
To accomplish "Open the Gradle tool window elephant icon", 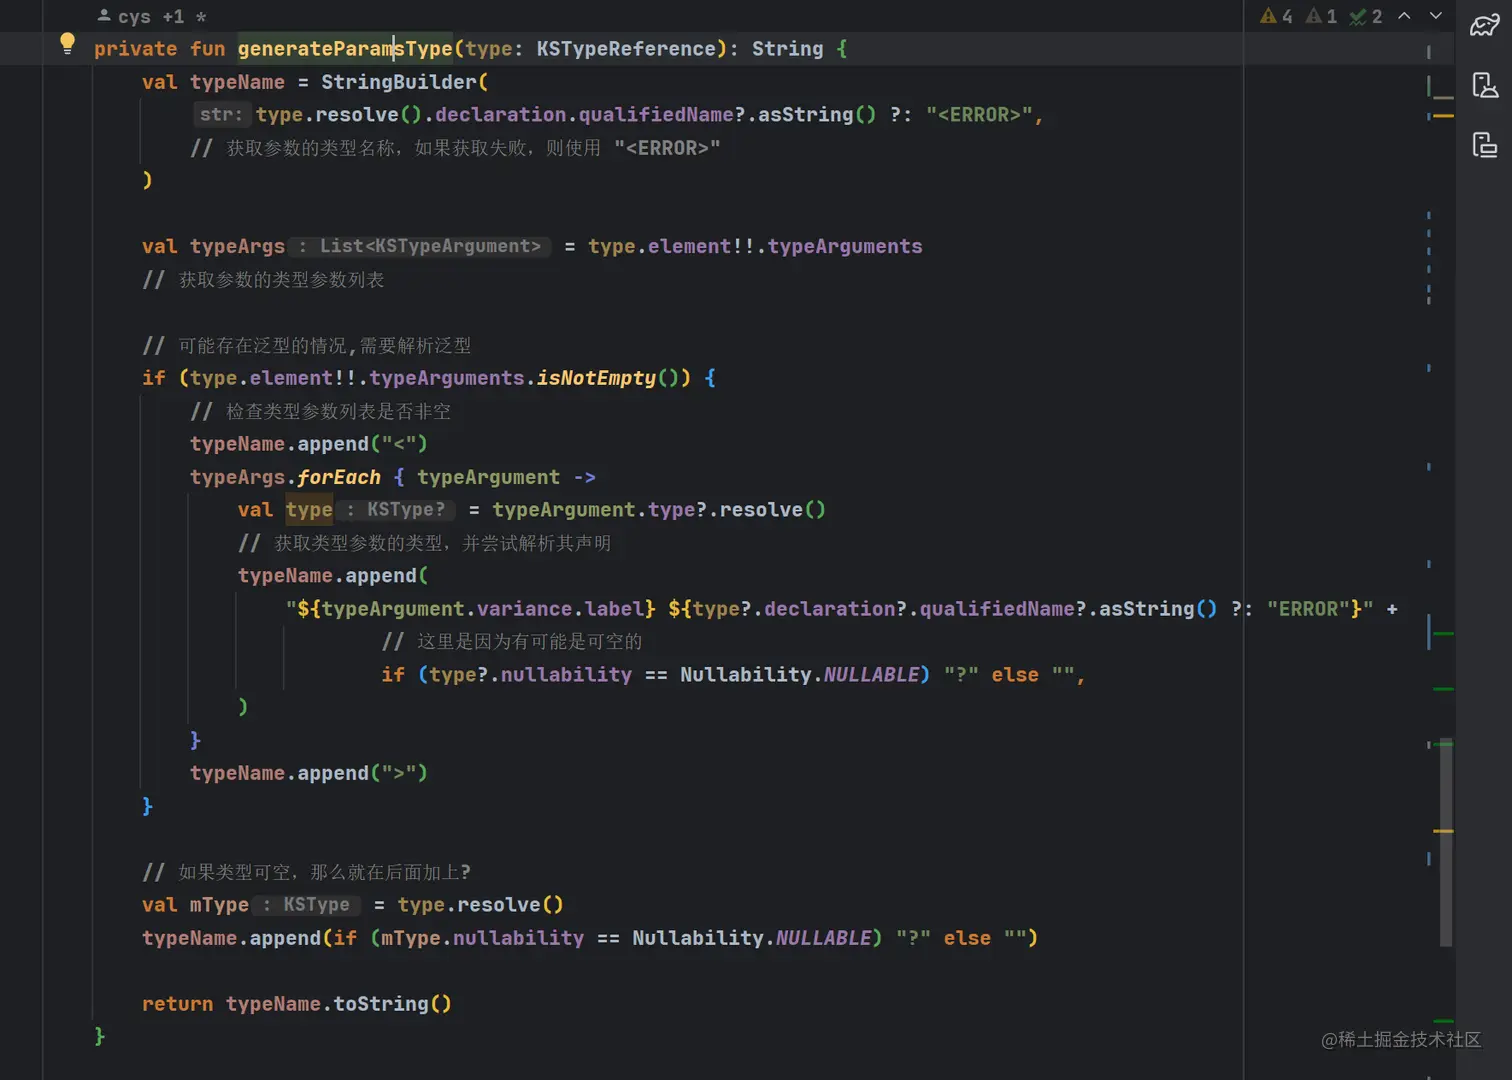I will [1485, 25].
